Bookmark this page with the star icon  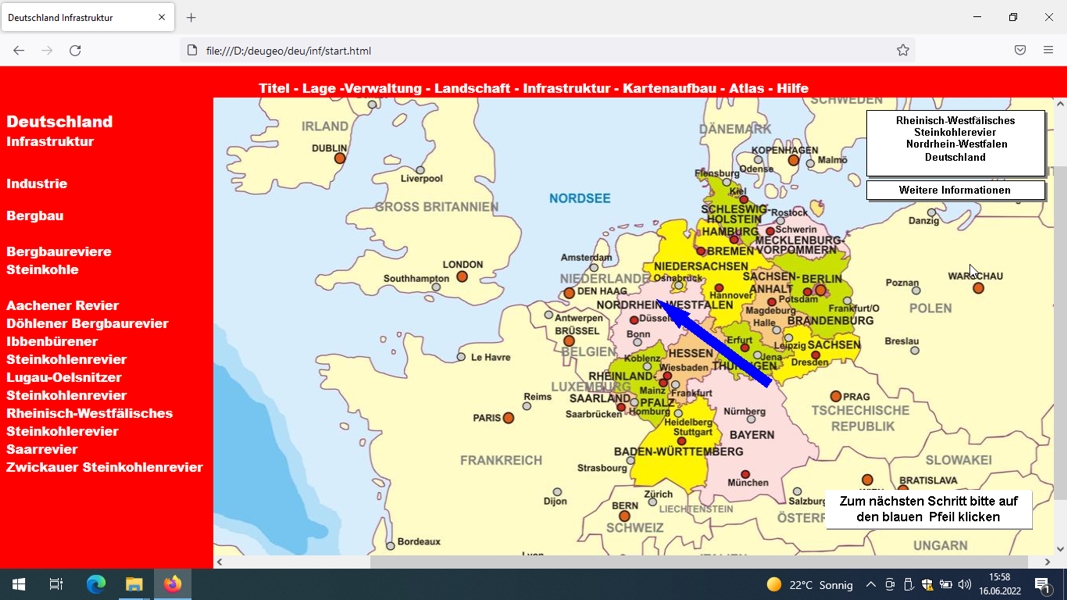coord(902,50)
